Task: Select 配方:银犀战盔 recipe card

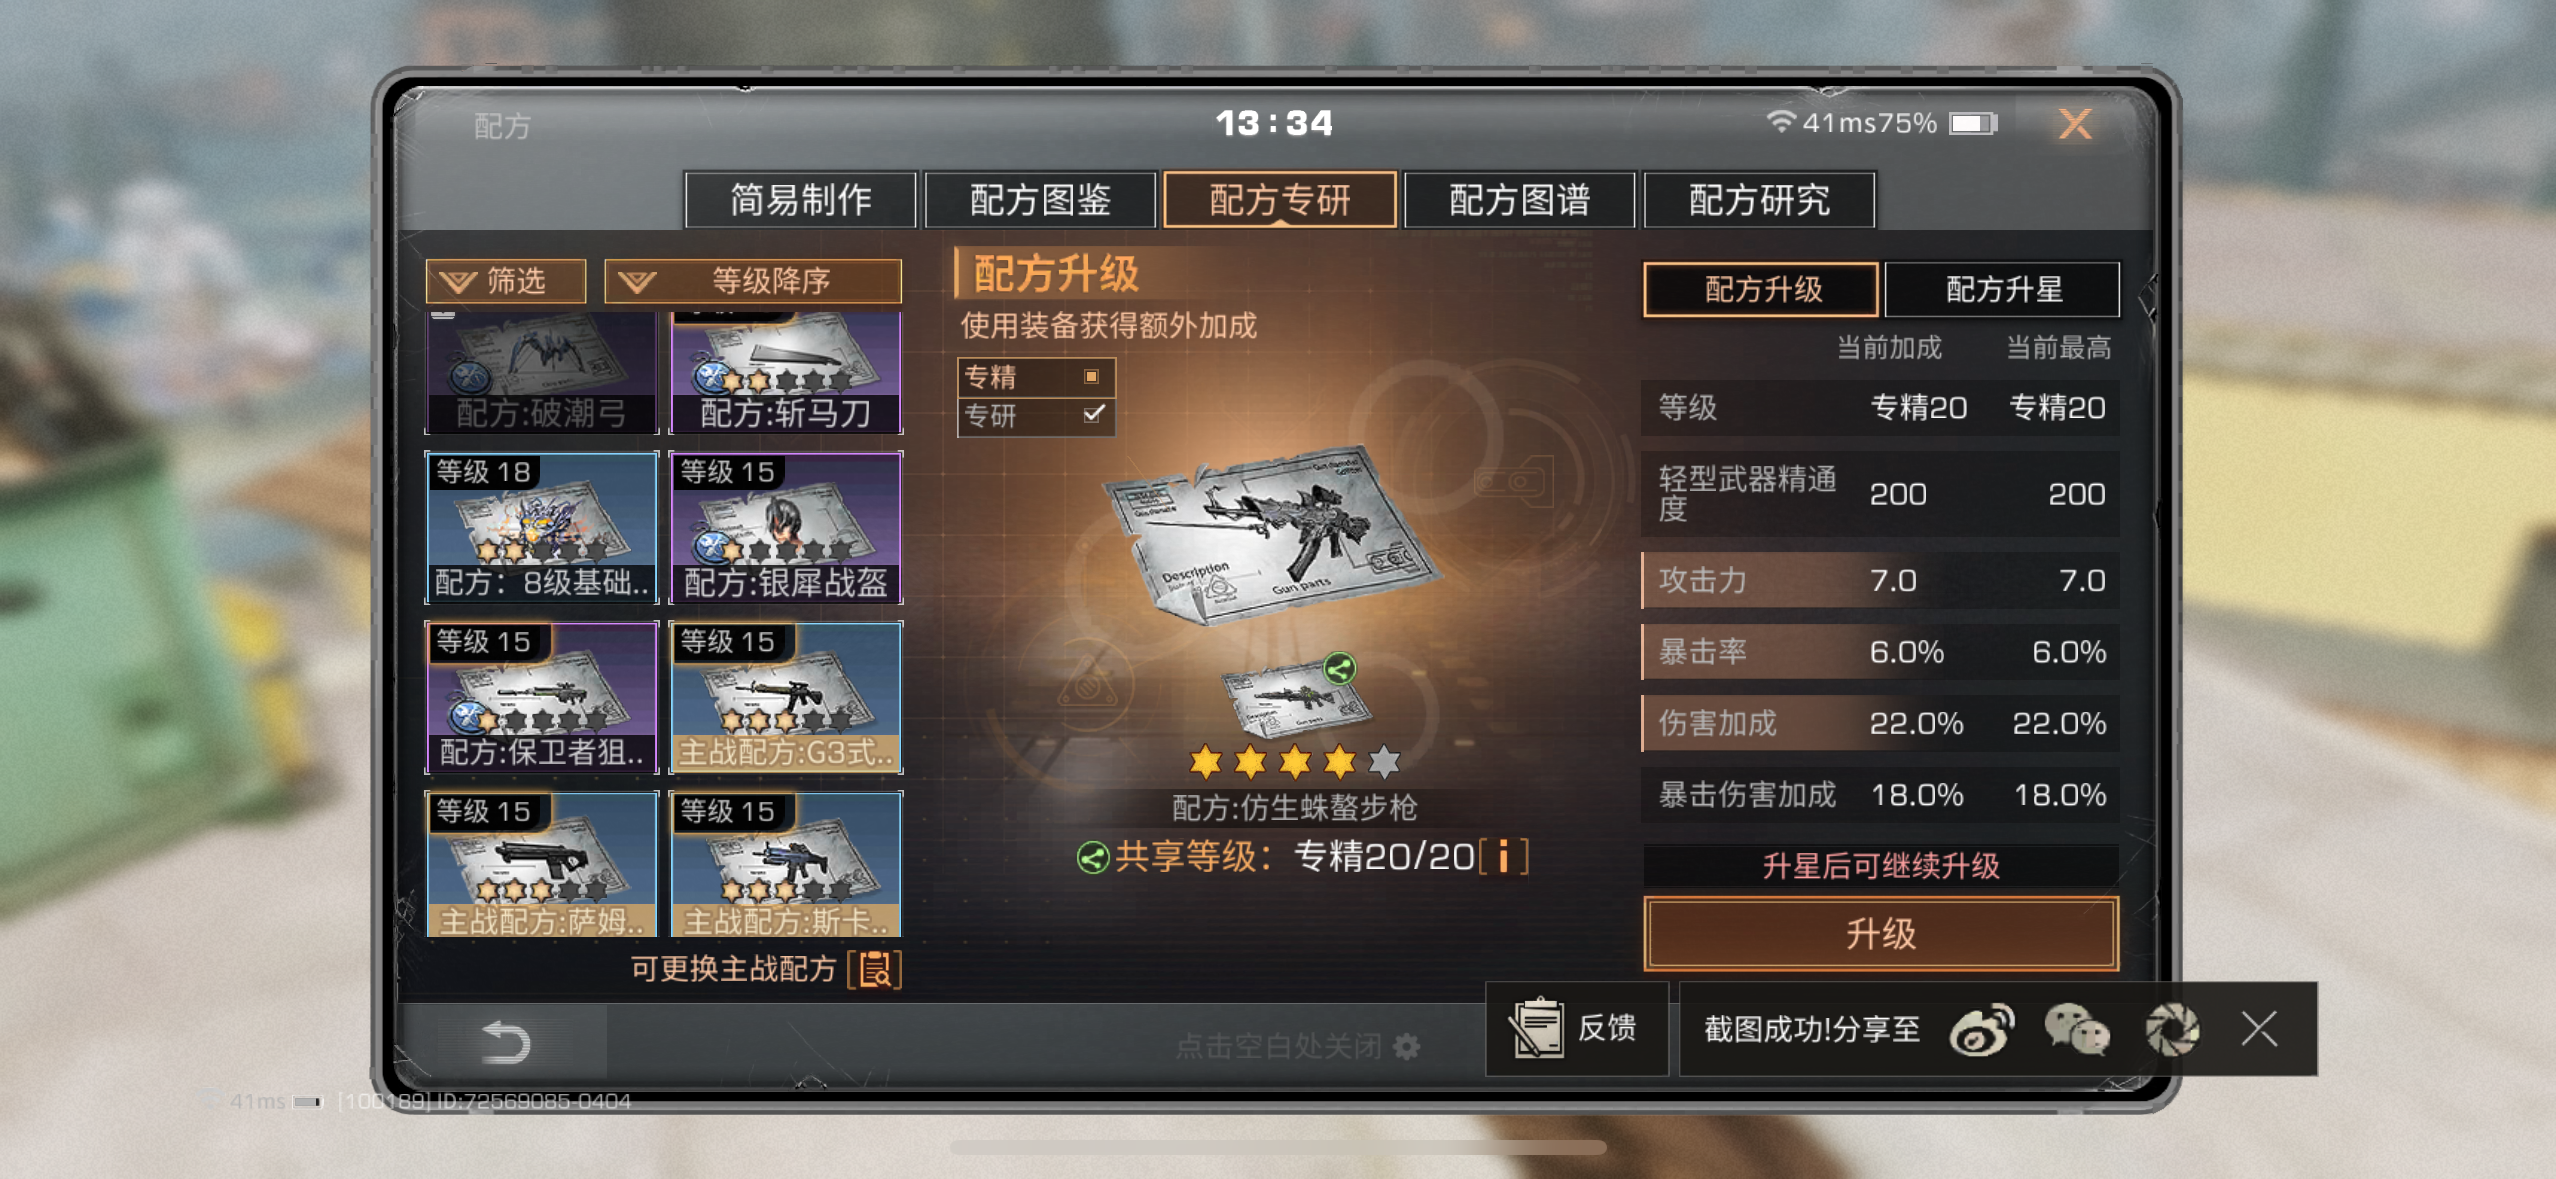Action: [x=786, y=528]
